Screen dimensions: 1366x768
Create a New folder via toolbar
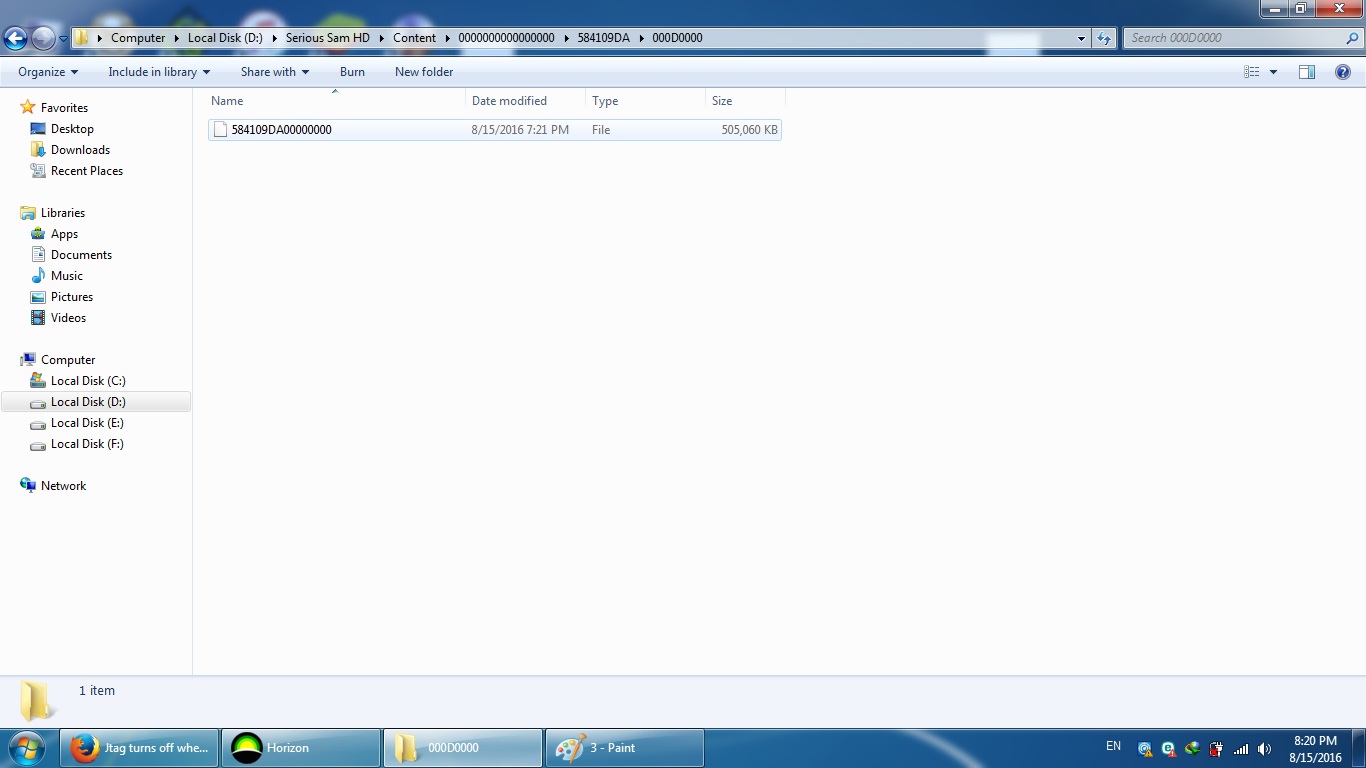424,72
